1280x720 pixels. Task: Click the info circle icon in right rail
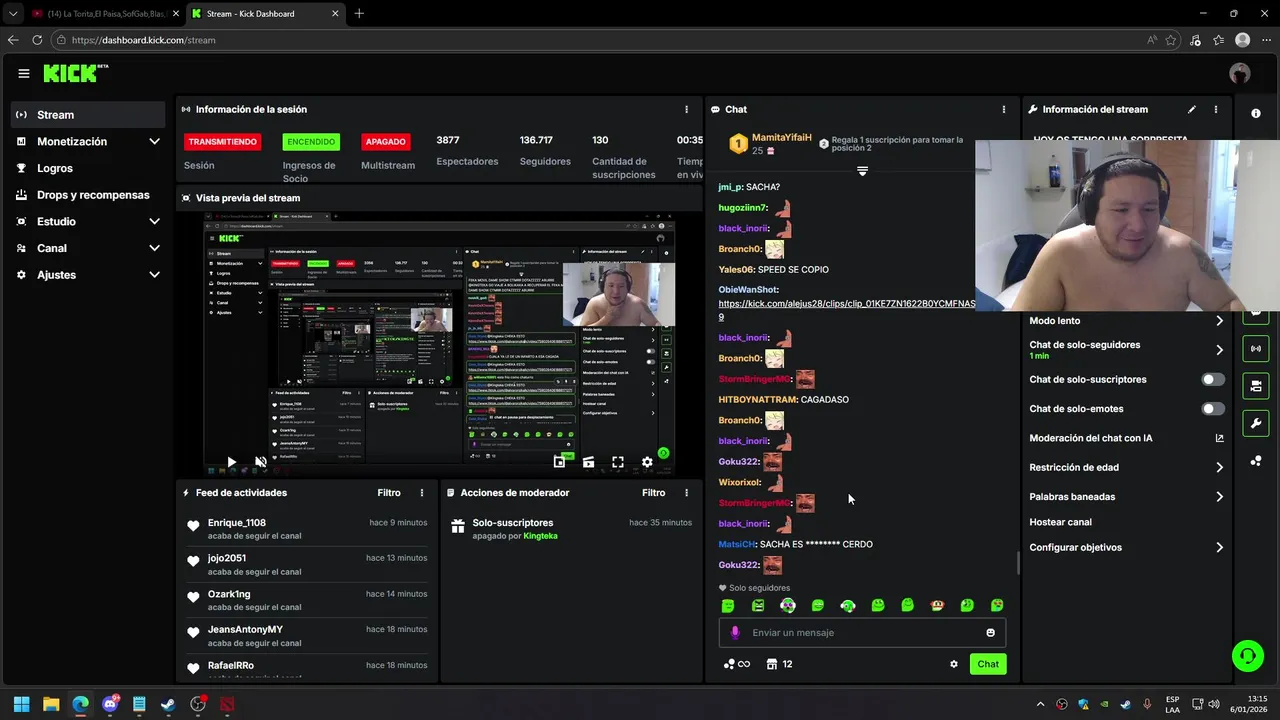coord(1256,113)
